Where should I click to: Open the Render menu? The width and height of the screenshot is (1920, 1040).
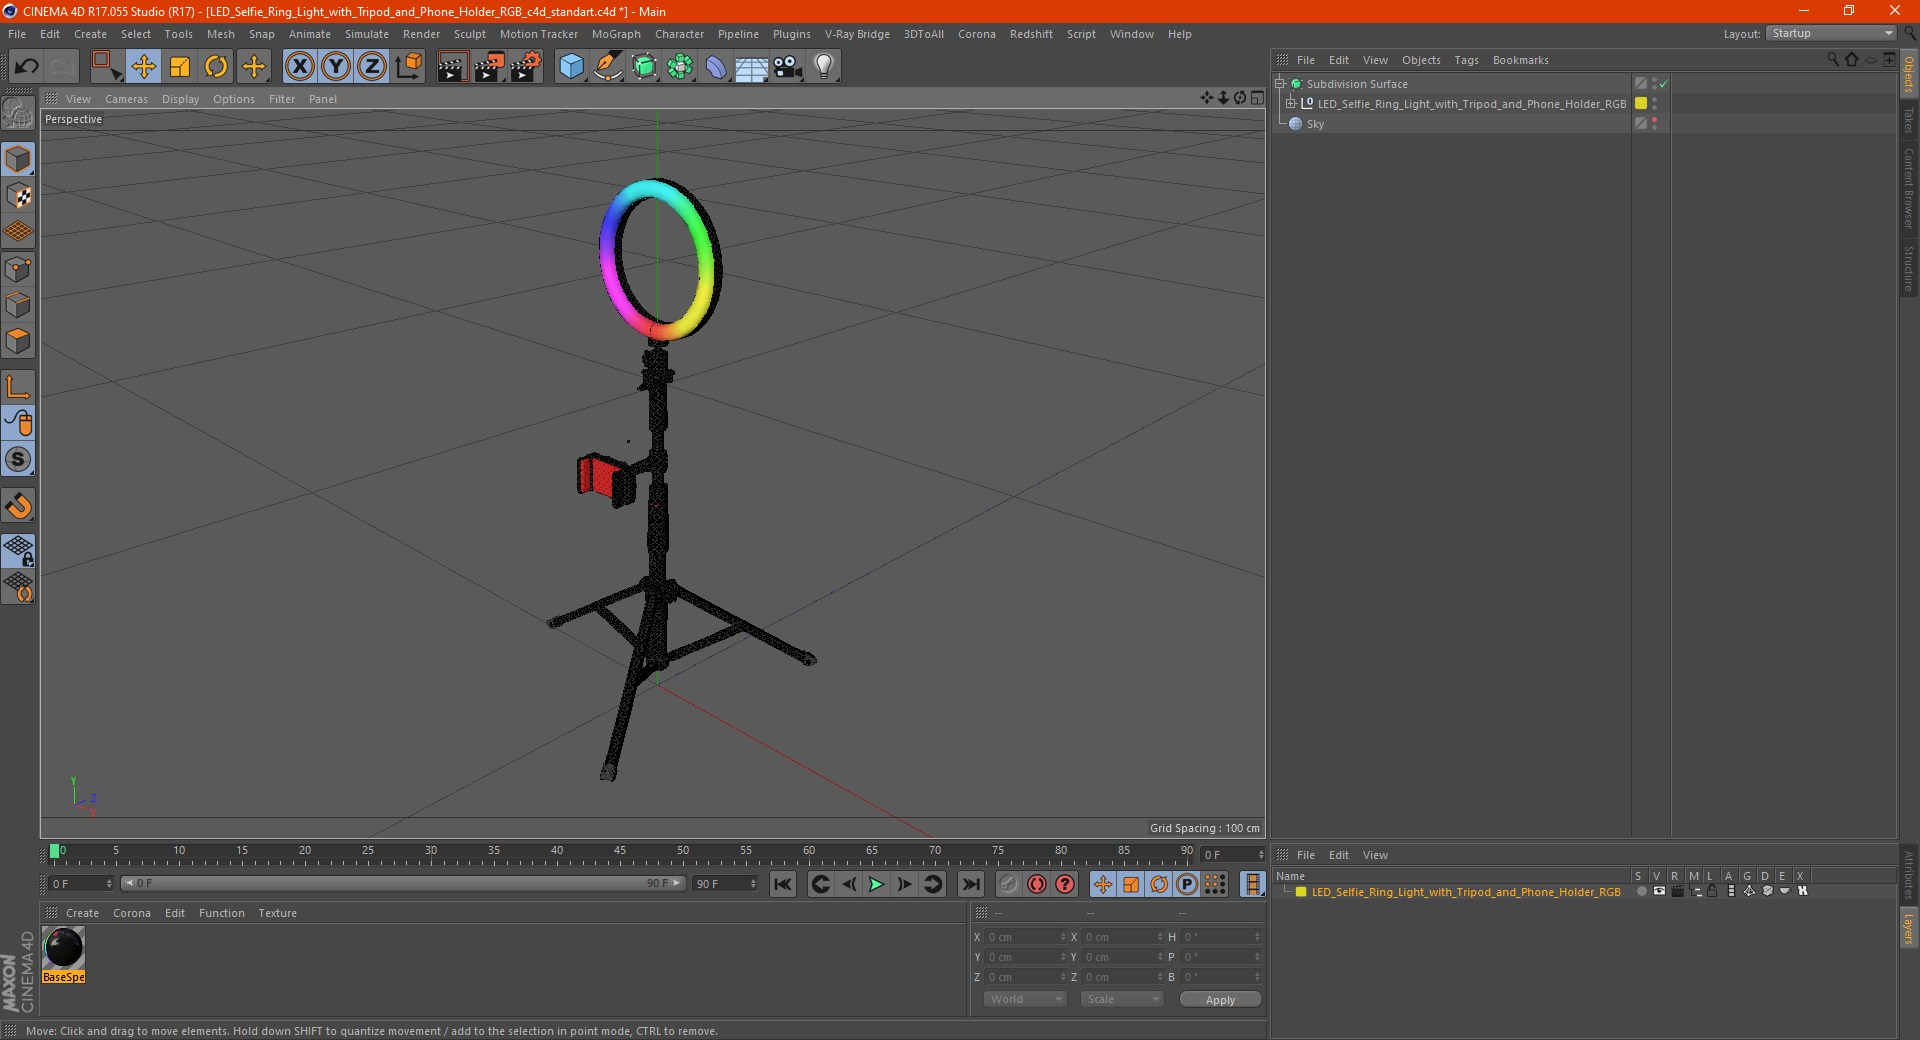coord(421,34)
